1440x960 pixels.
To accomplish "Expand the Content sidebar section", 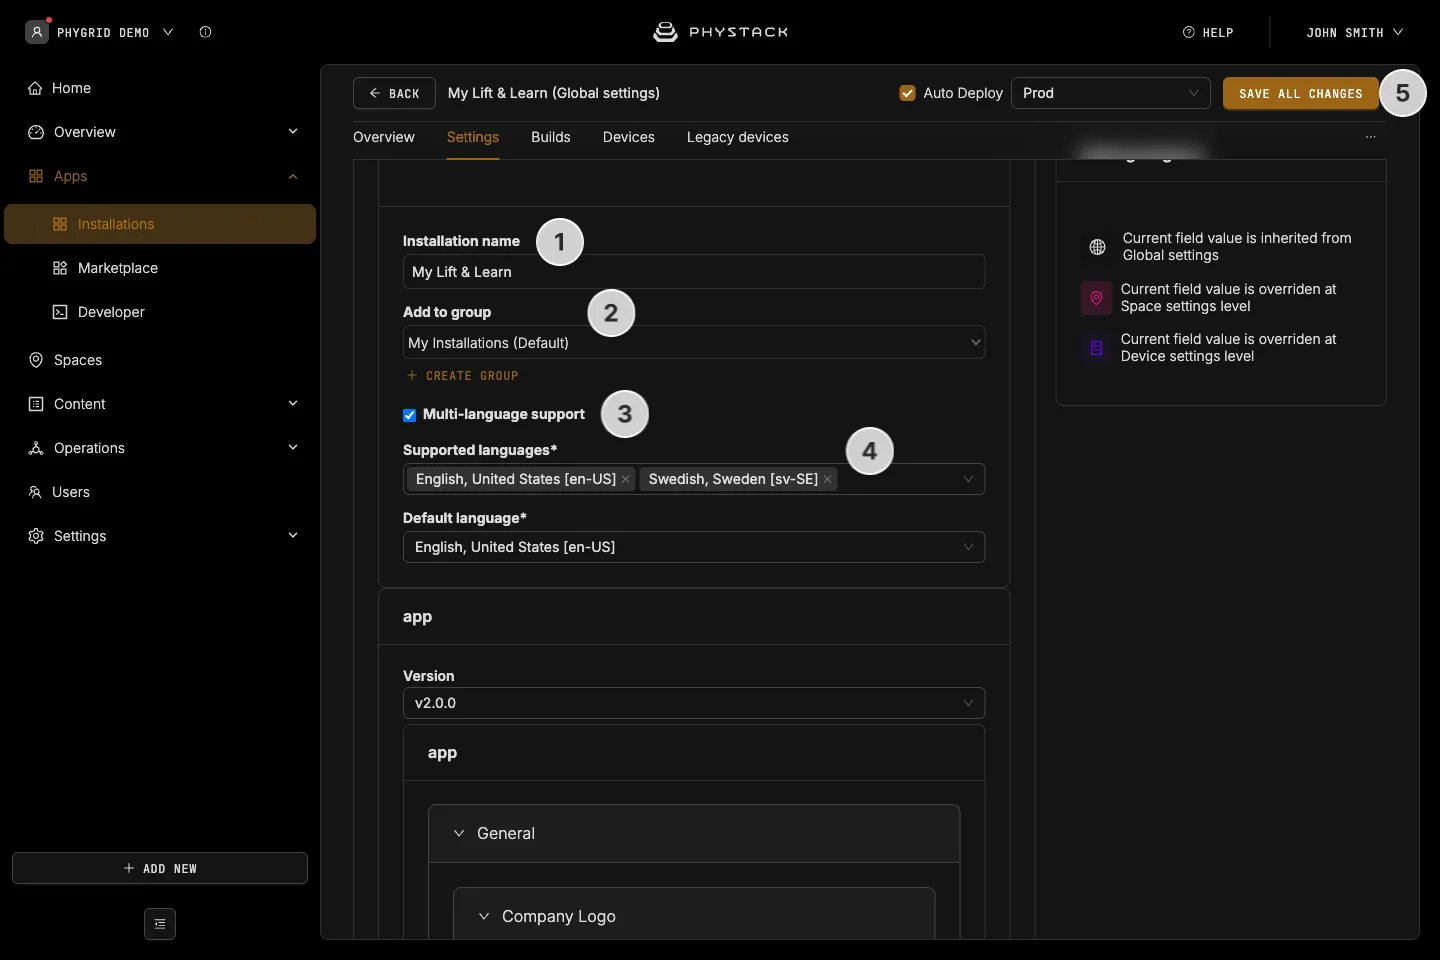I will coord(293,404).
